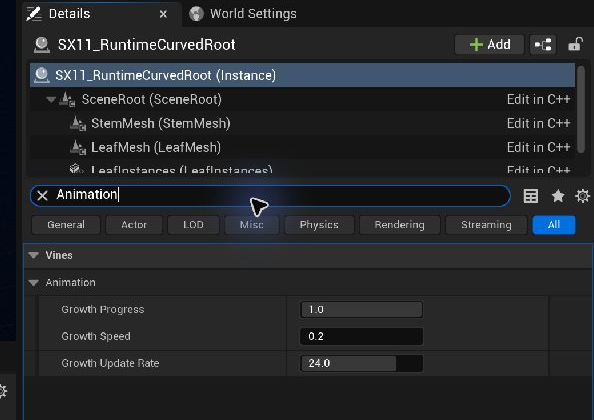This screenshot has width=594, height=420.
Task: Click Edit in C++ for SceneRoot
Action: click(x=538, y=100)
